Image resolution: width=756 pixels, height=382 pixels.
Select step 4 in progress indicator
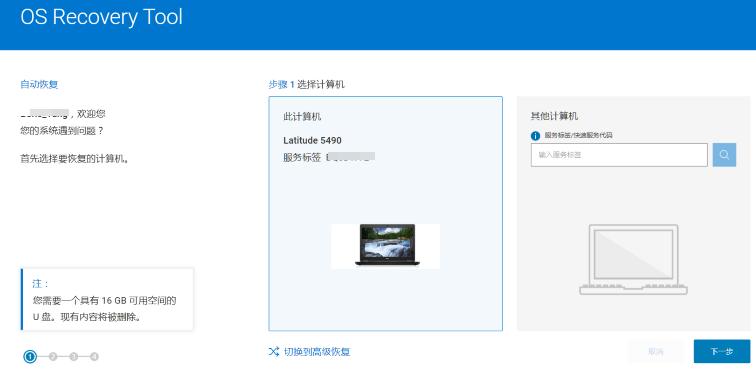94,357
